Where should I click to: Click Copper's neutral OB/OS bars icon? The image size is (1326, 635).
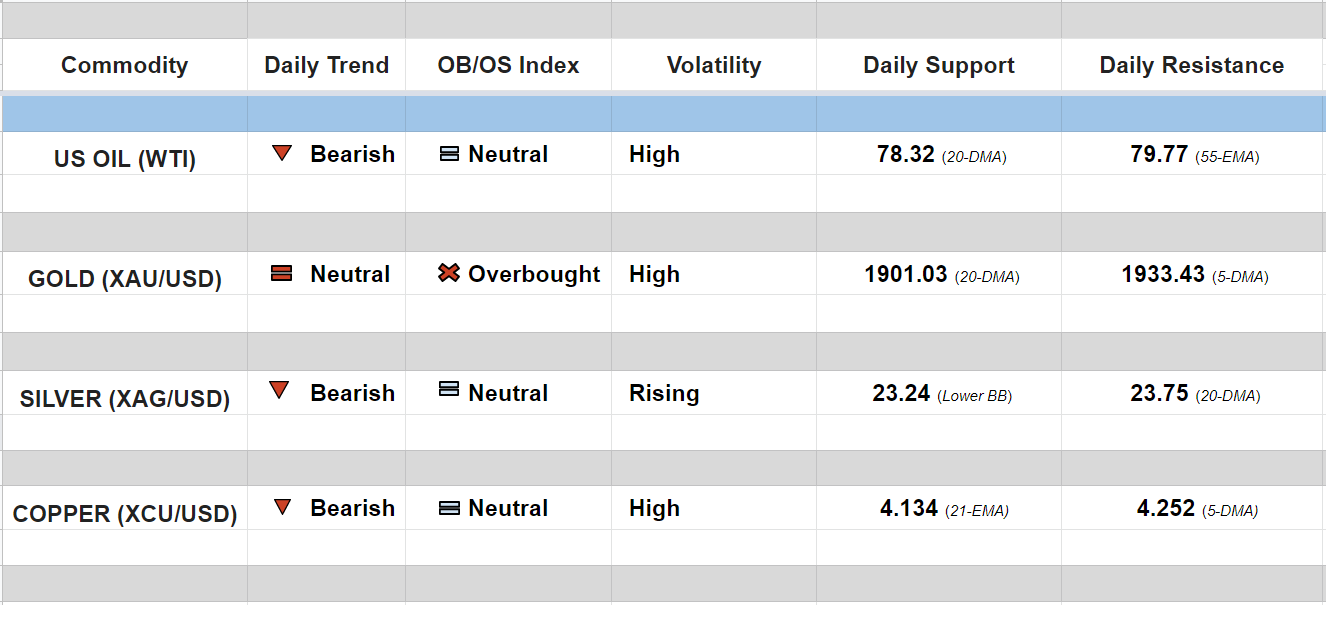(450, 508)
